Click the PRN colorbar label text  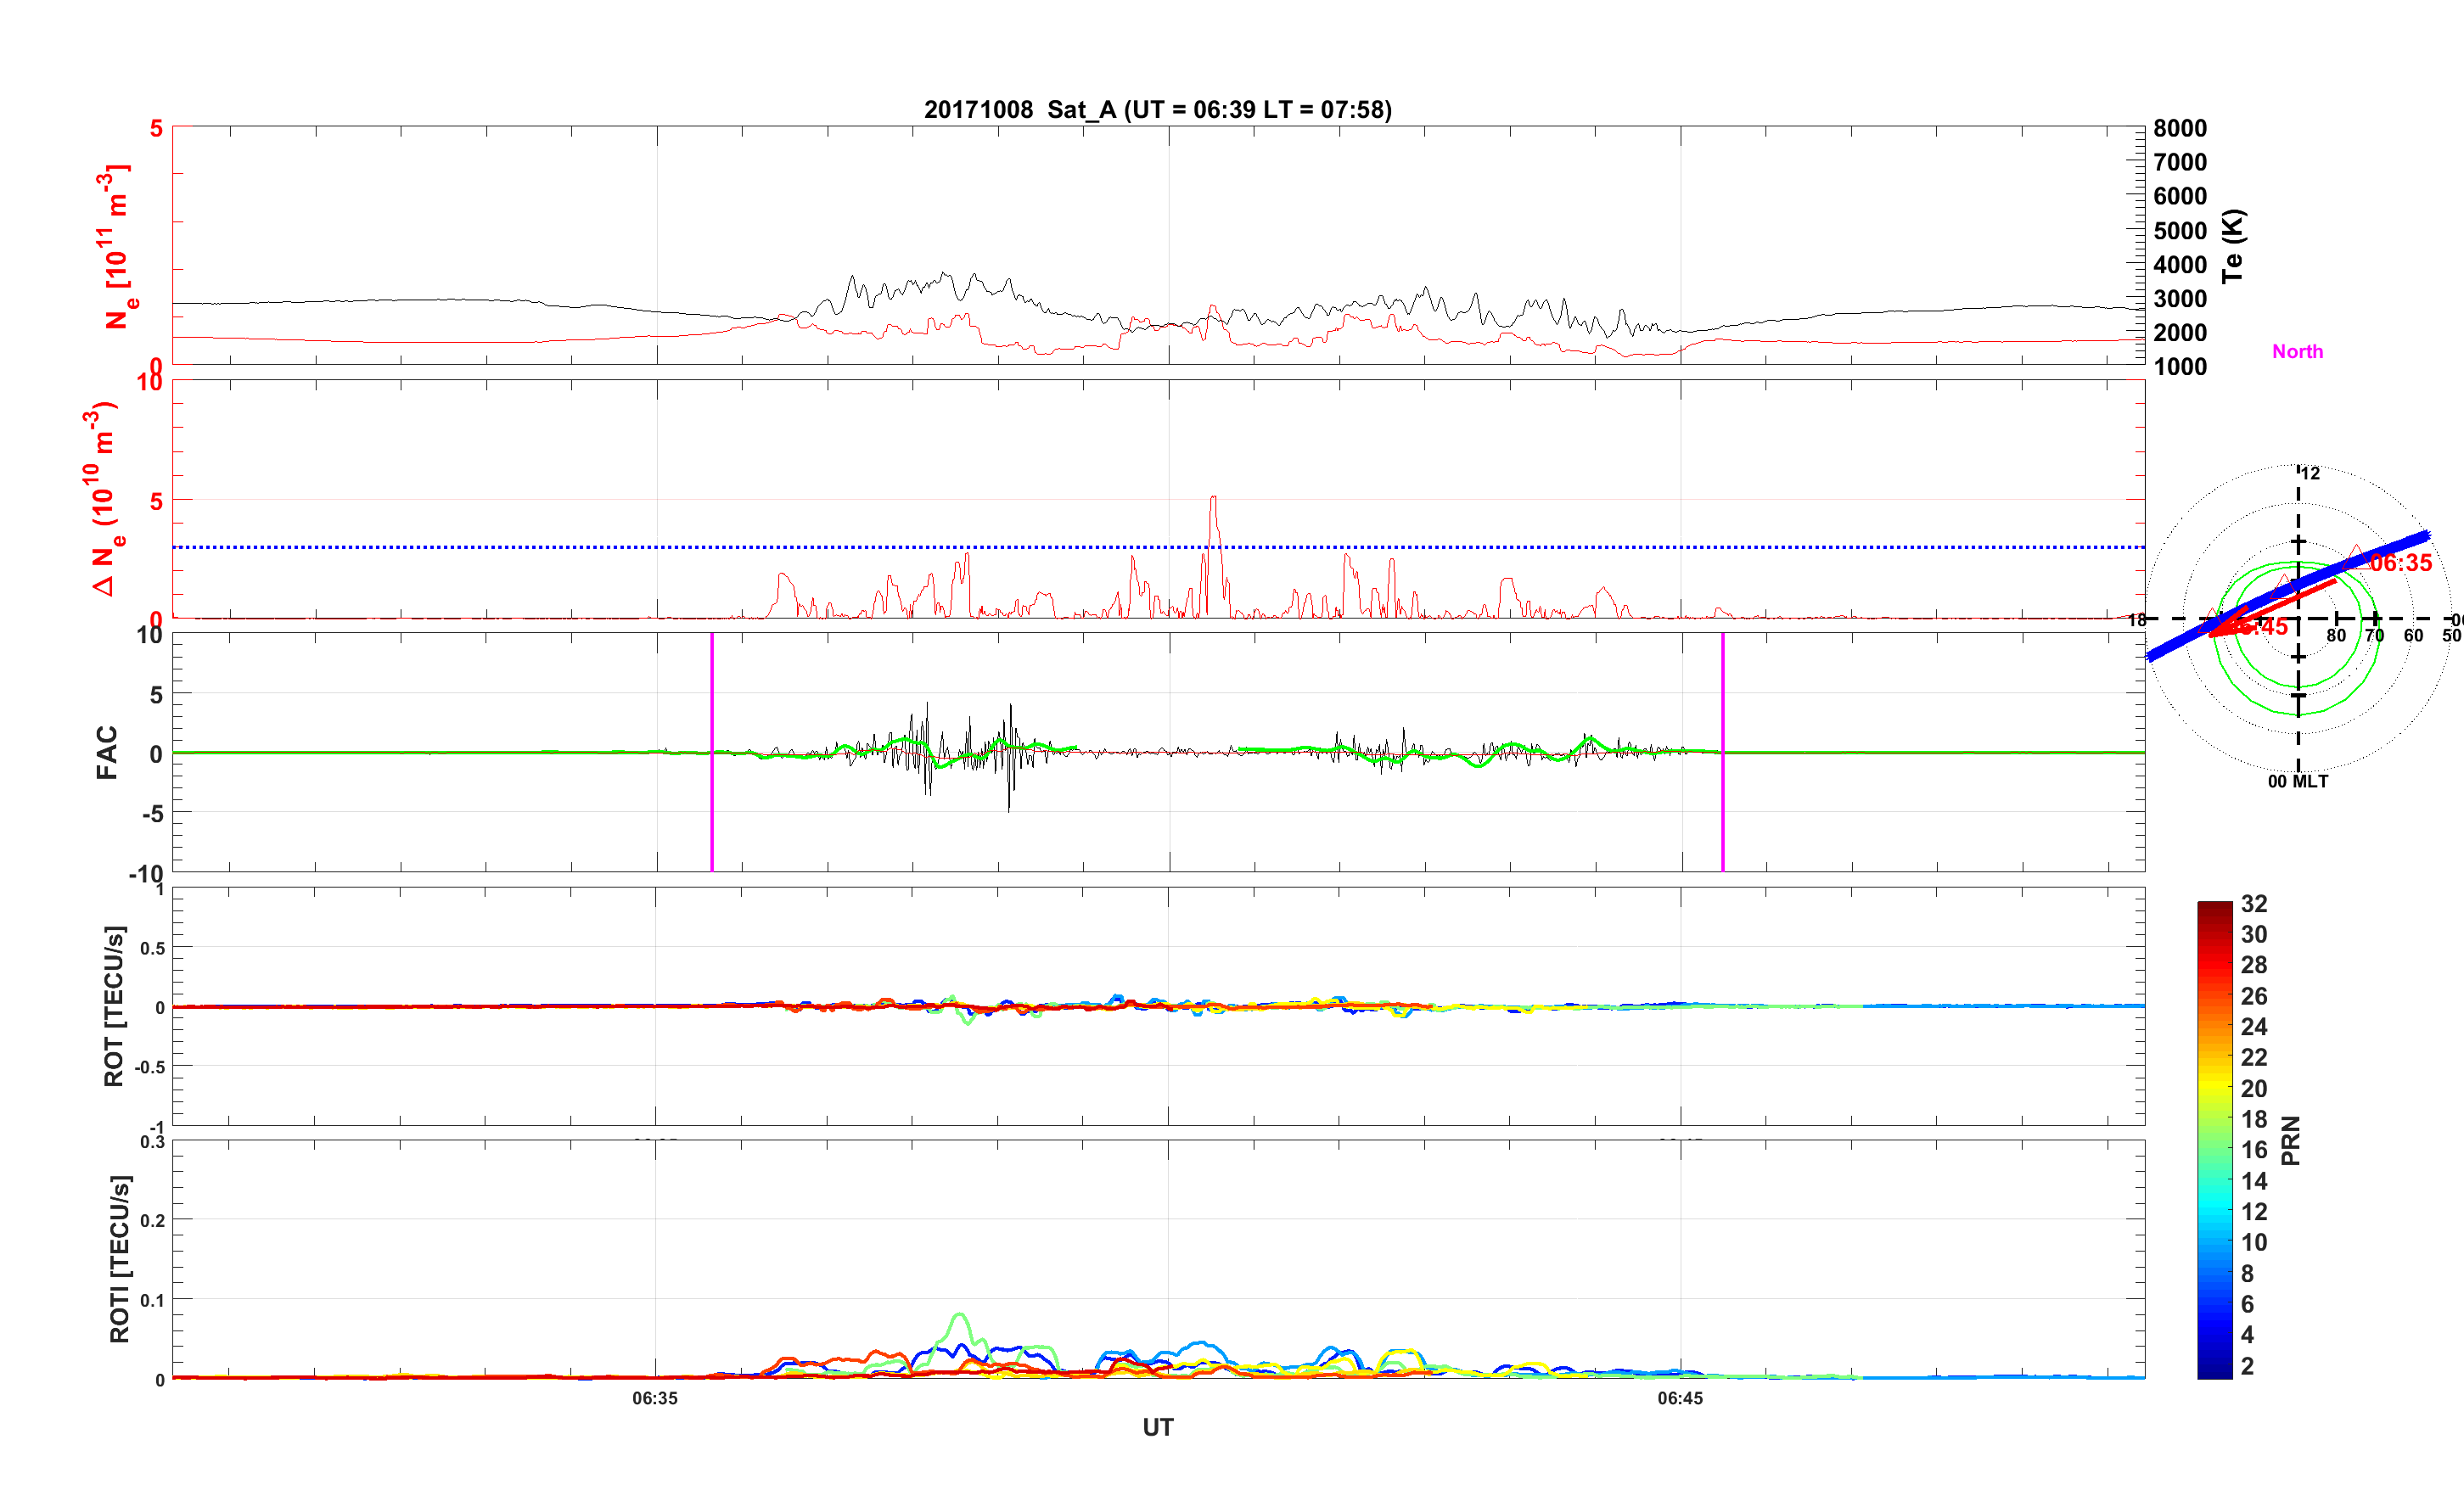(x=2290, y=1140)
